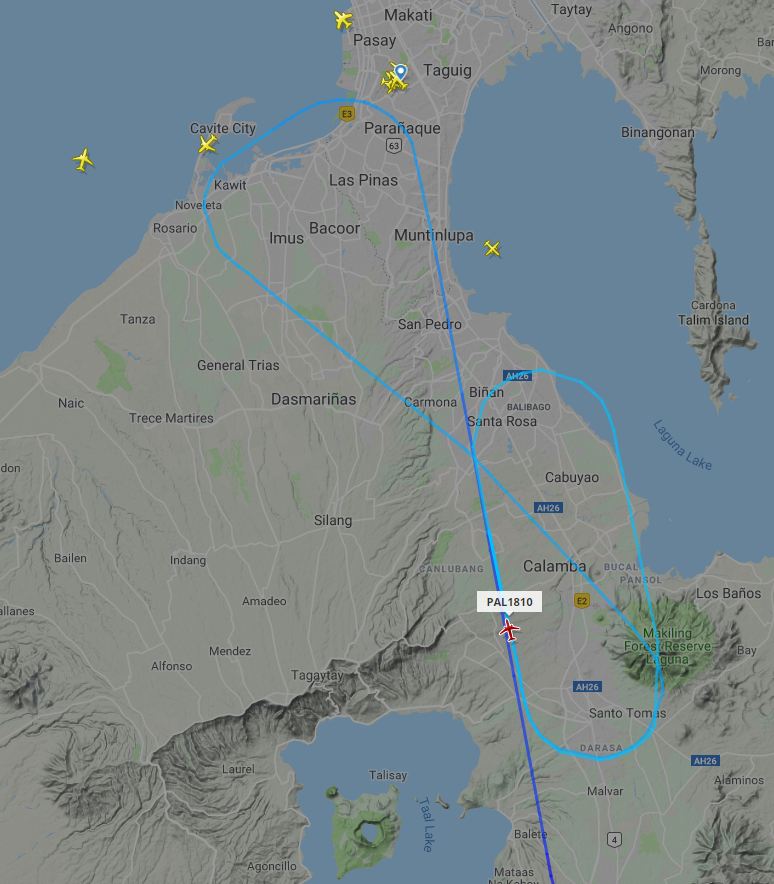Click the route 63 road shield
This screenshot has width=774, height=884.
point(393,146)
